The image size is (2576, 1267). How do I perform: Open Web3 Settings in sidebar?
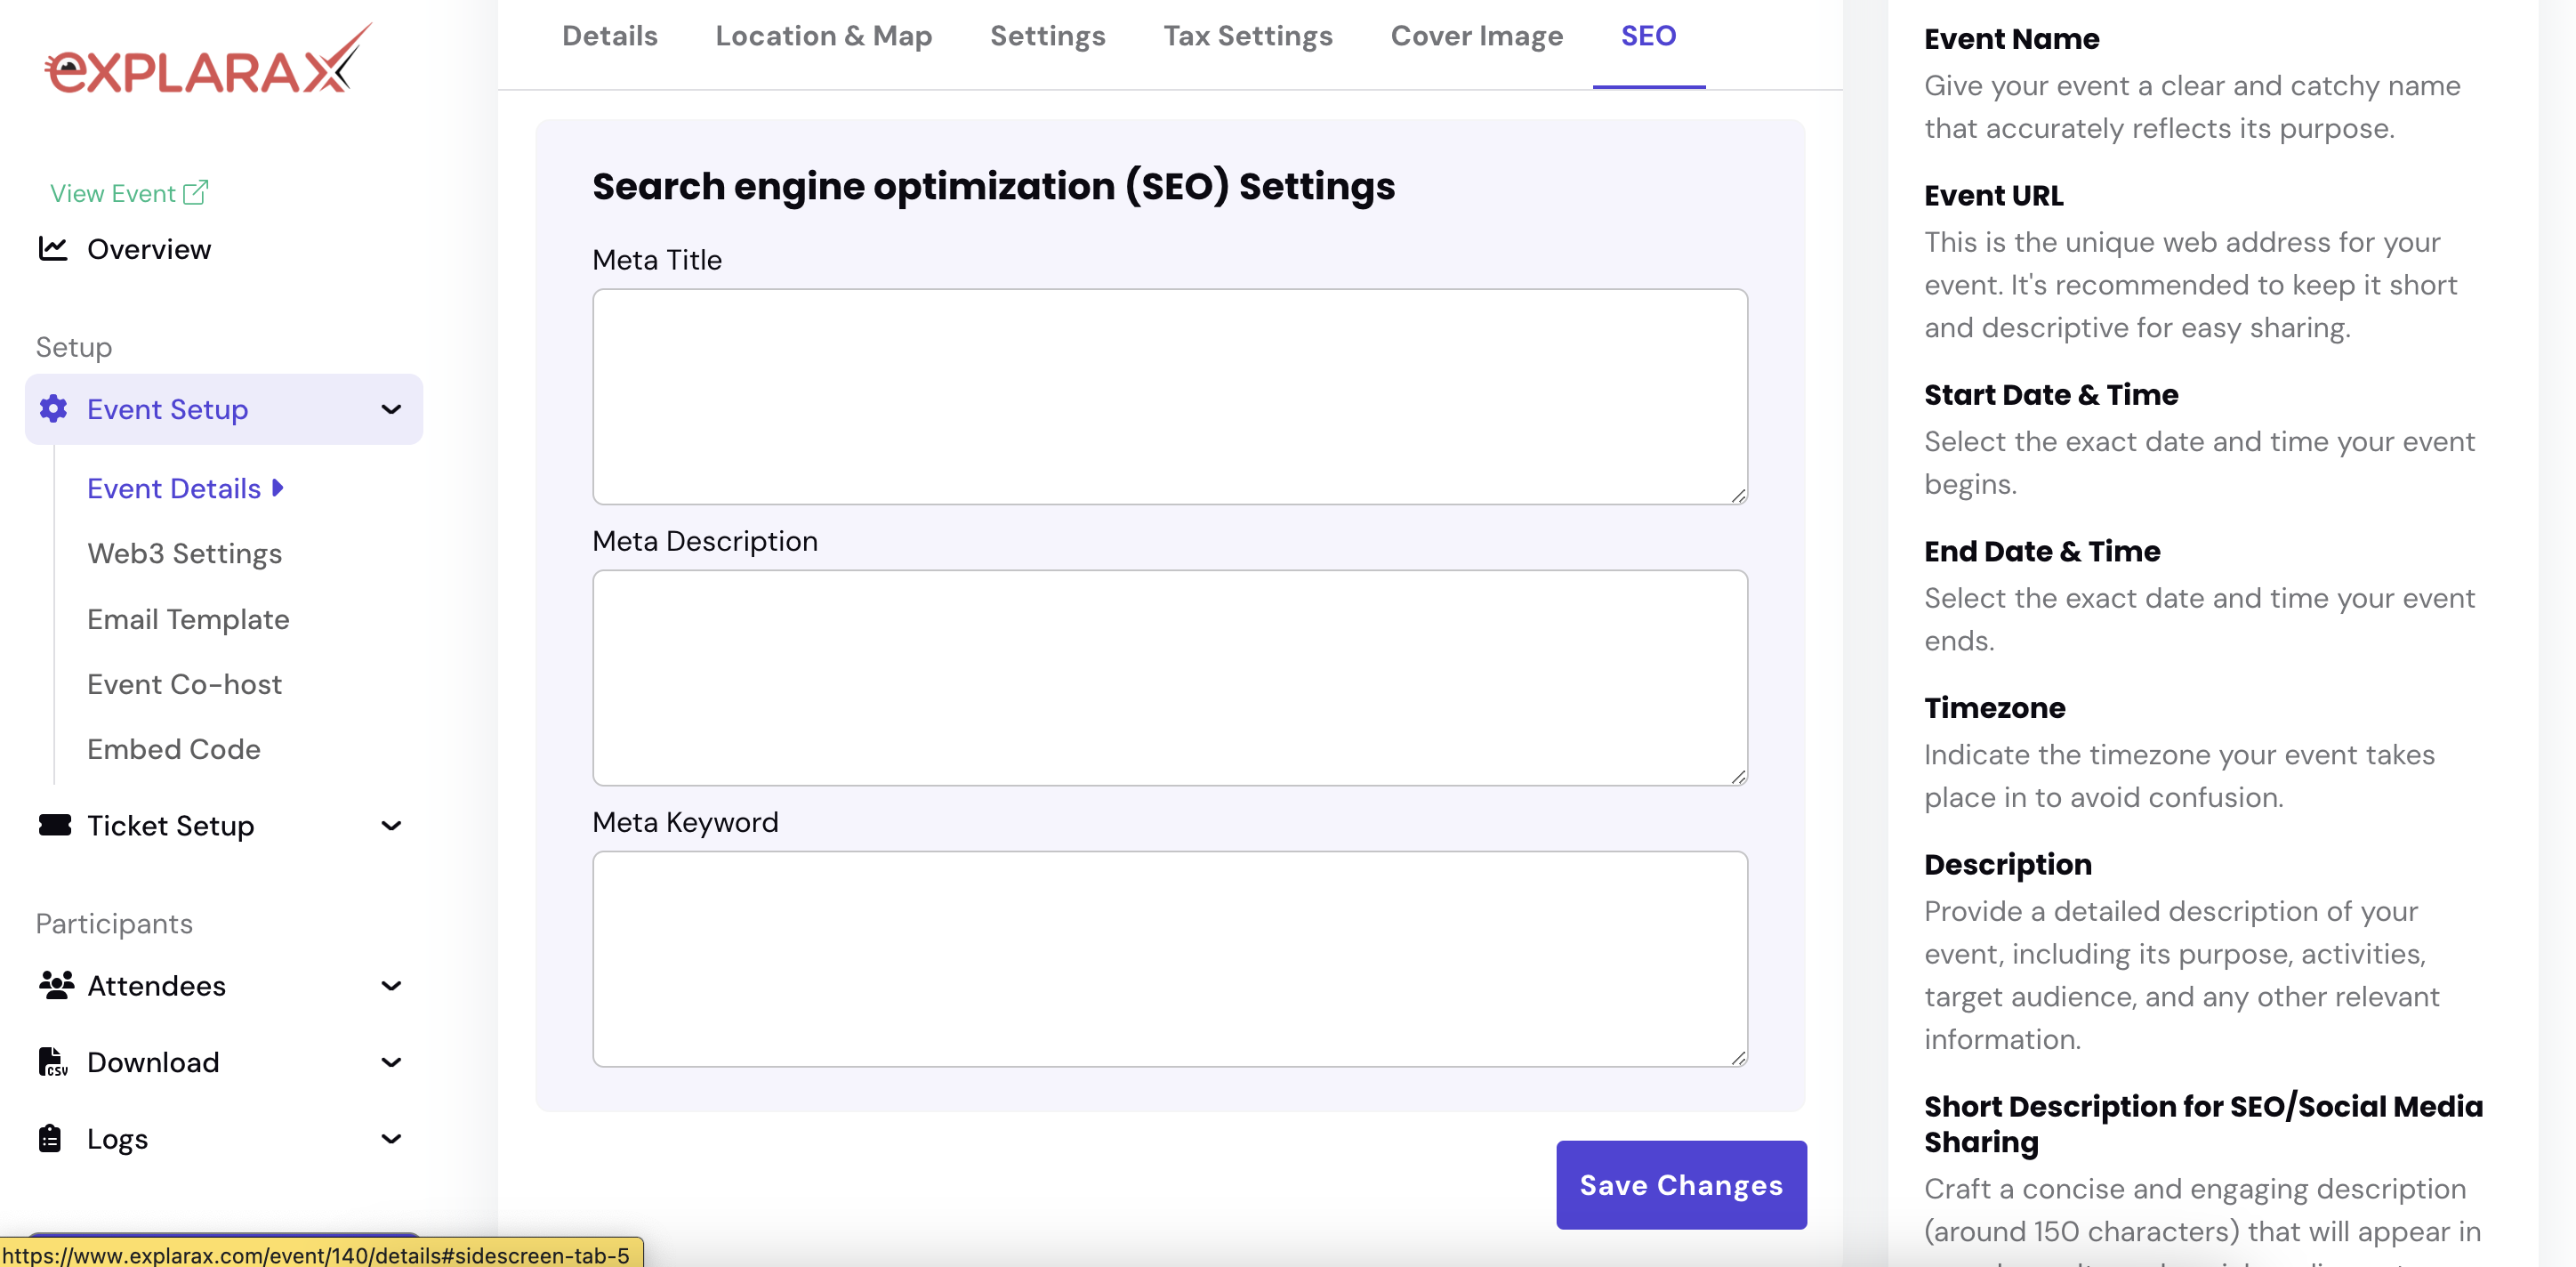click(184, 553)
